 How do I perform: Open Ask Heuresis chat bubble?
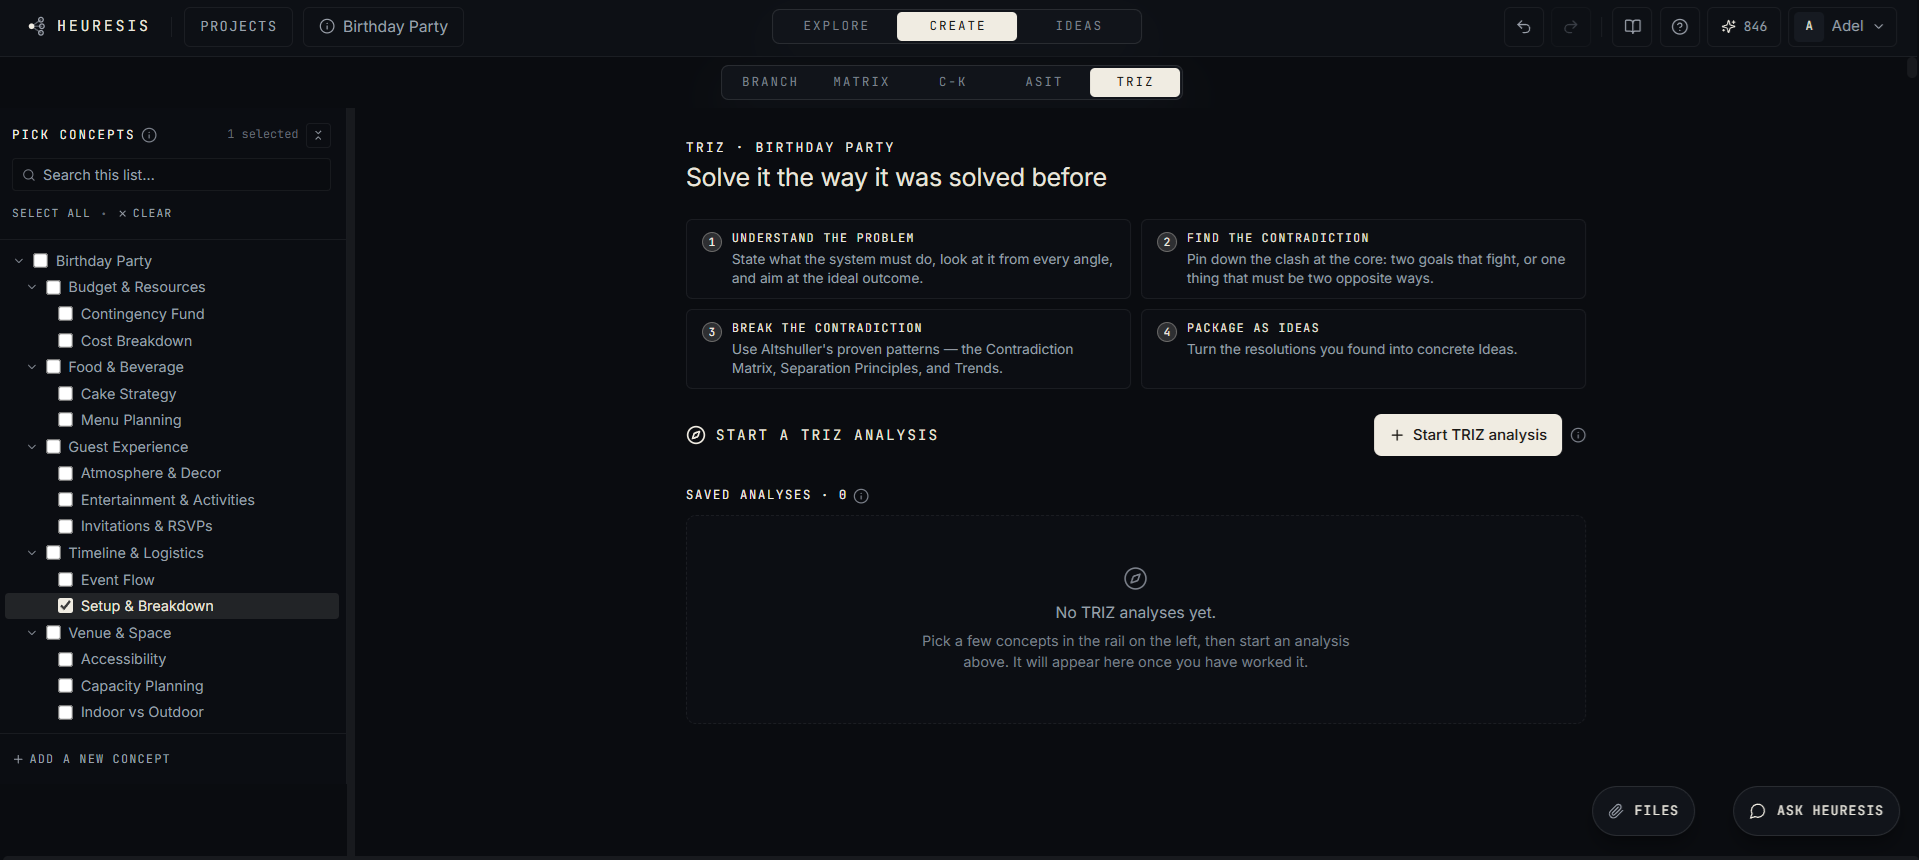click(x=1816, y=811)
